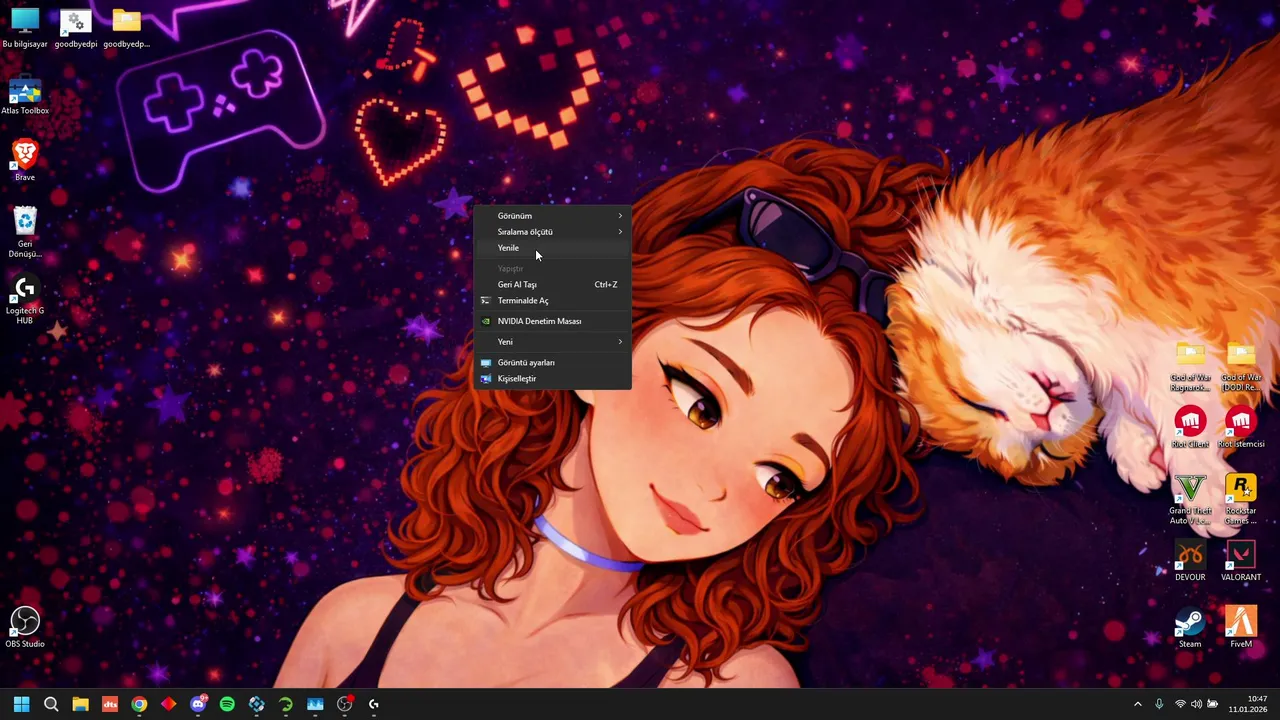Open OBS Studio from the taskbar

click(345, 704)
